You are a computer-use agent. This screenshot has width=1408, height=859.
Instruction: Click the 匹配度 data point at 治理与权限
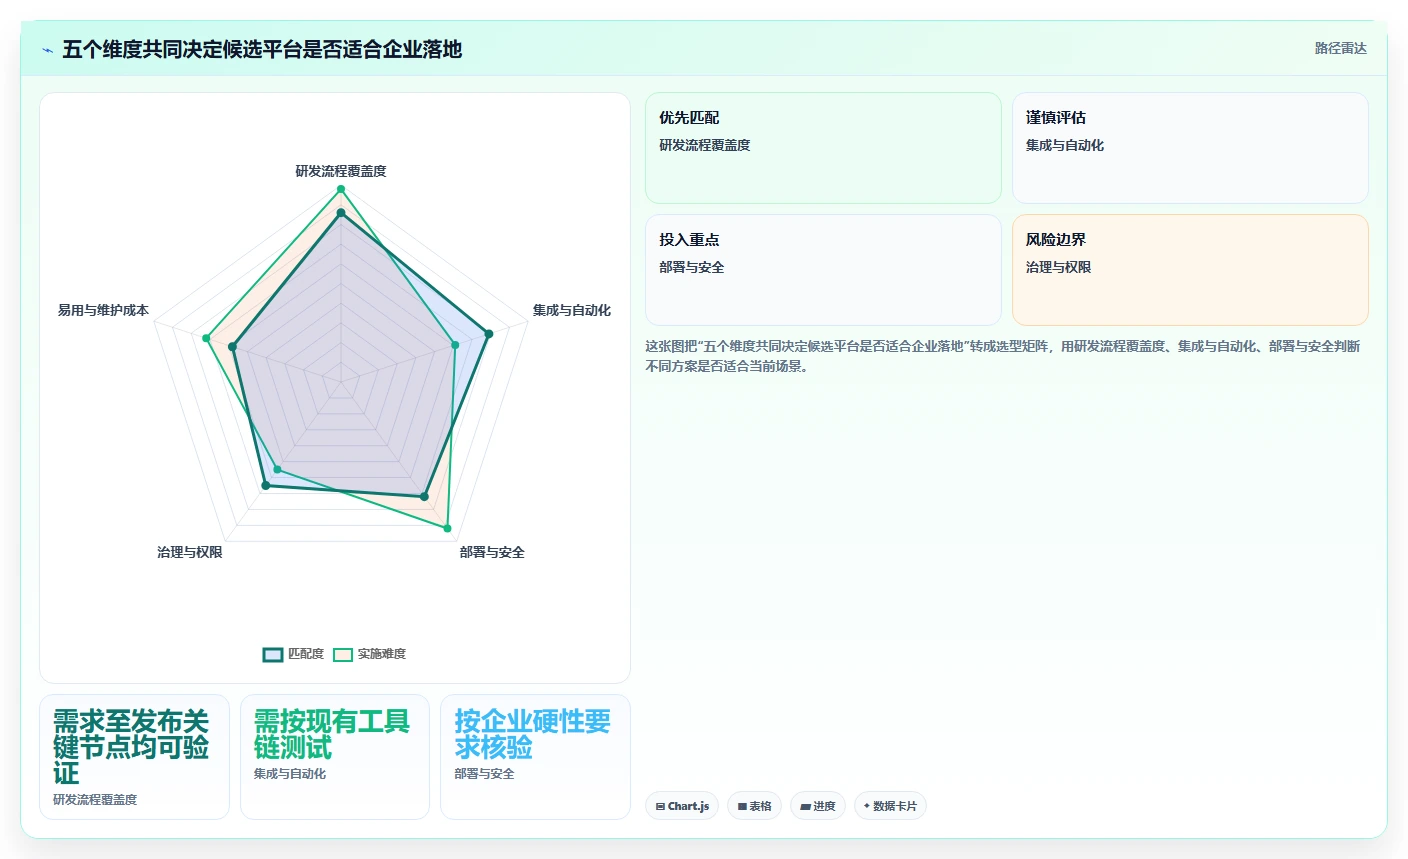[x=266, y=486]
